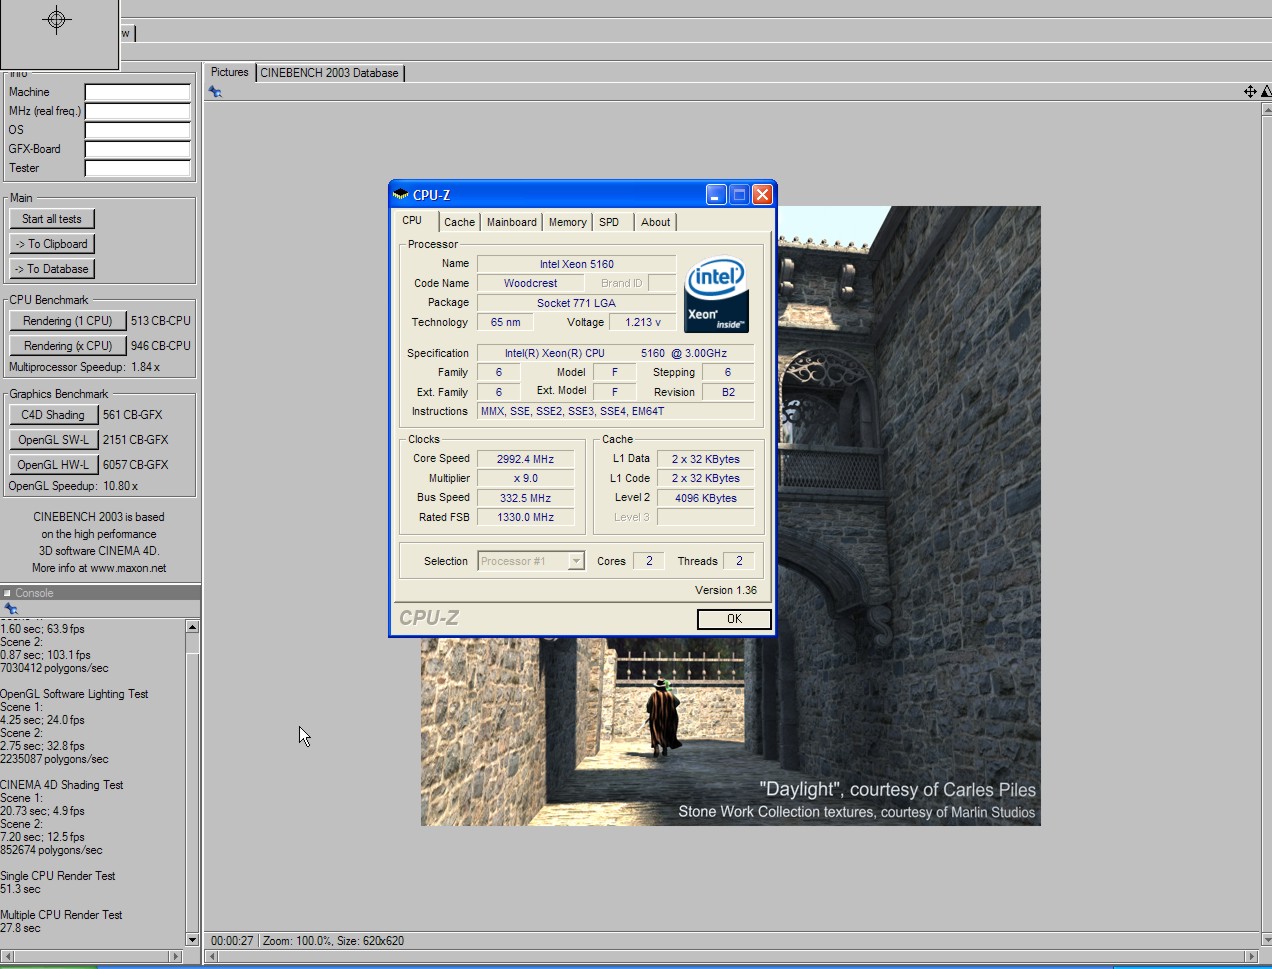Open the Cache tab in CPU-Z
The height and width of the screenshot is (969, 1272).
point(459,222)
